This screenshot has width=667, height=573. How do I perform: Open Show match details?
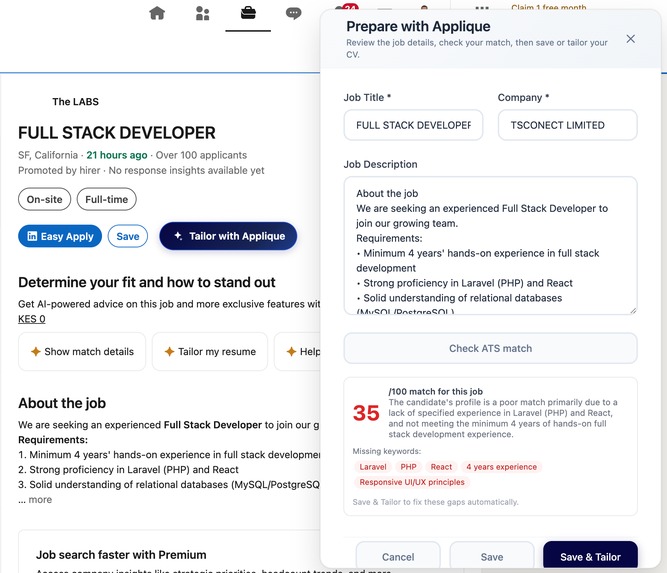point(82,351)
